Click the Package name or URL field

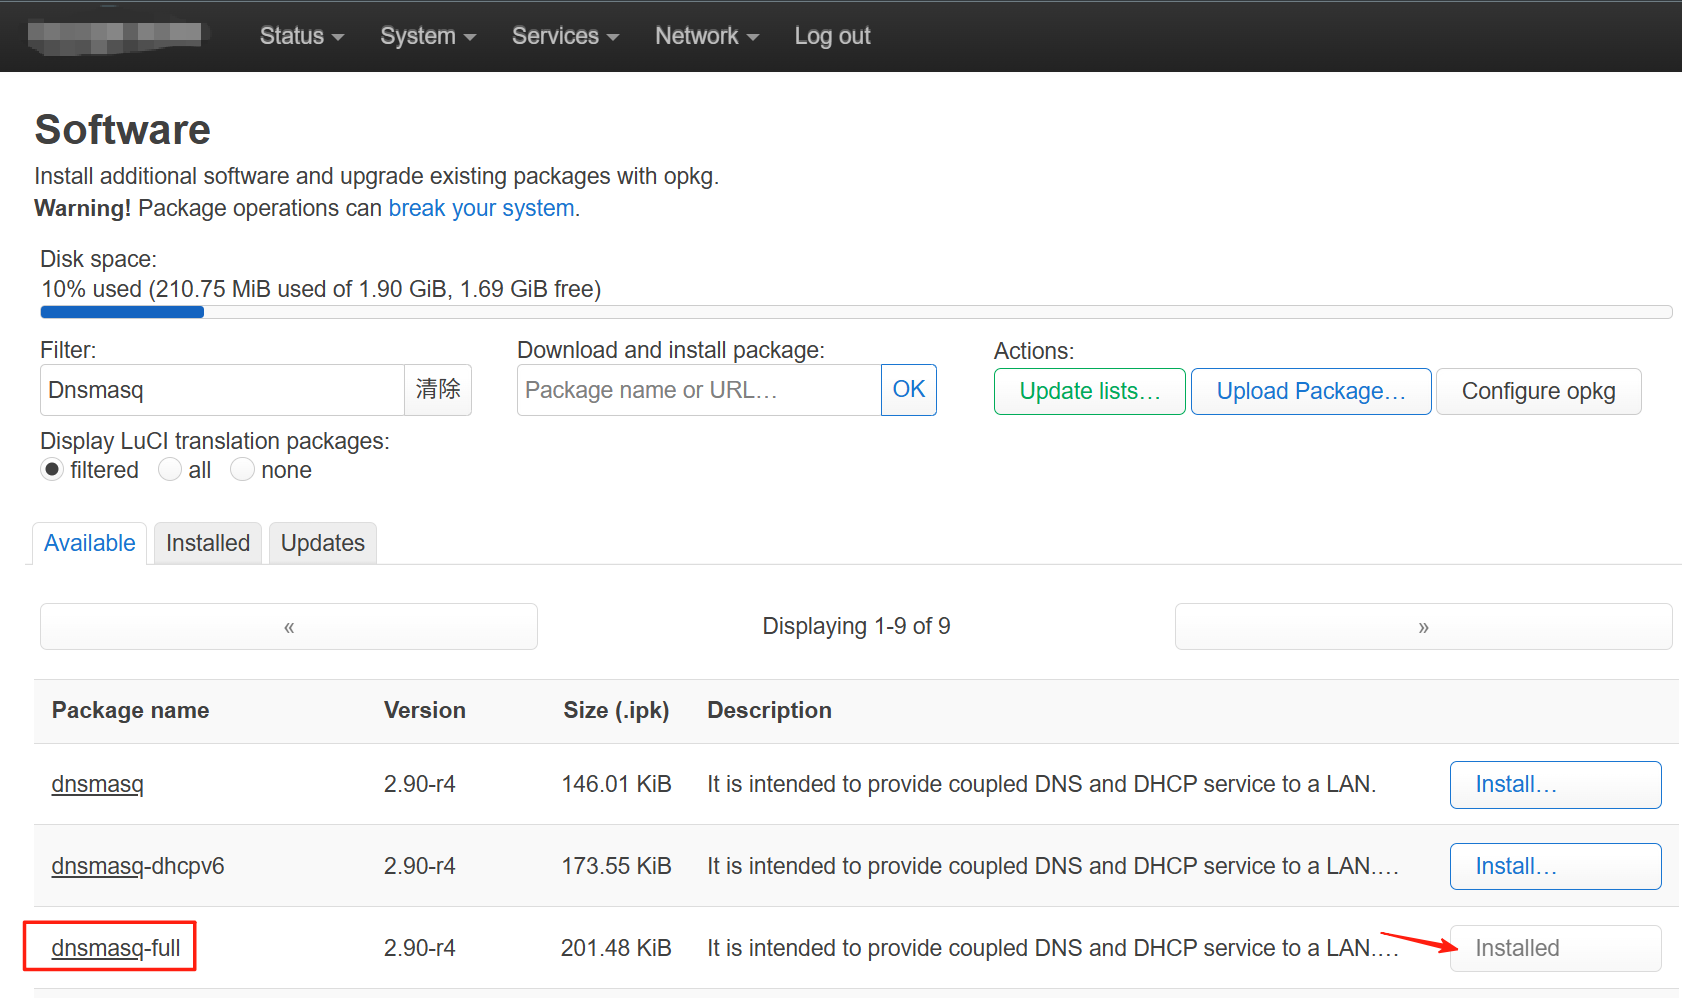pyautogui.click(x=698, y=390)
